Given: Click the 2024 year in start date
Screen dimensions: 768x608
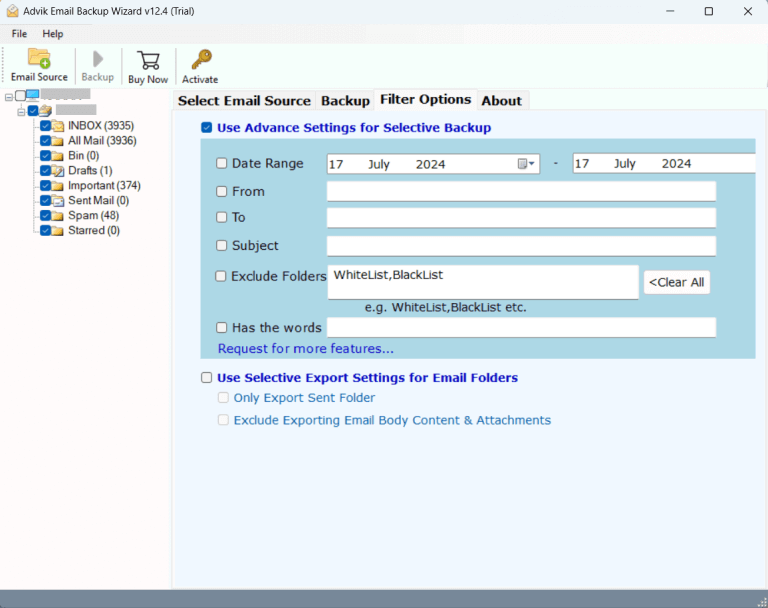Looking at the screenshot, I should [431, 164].
